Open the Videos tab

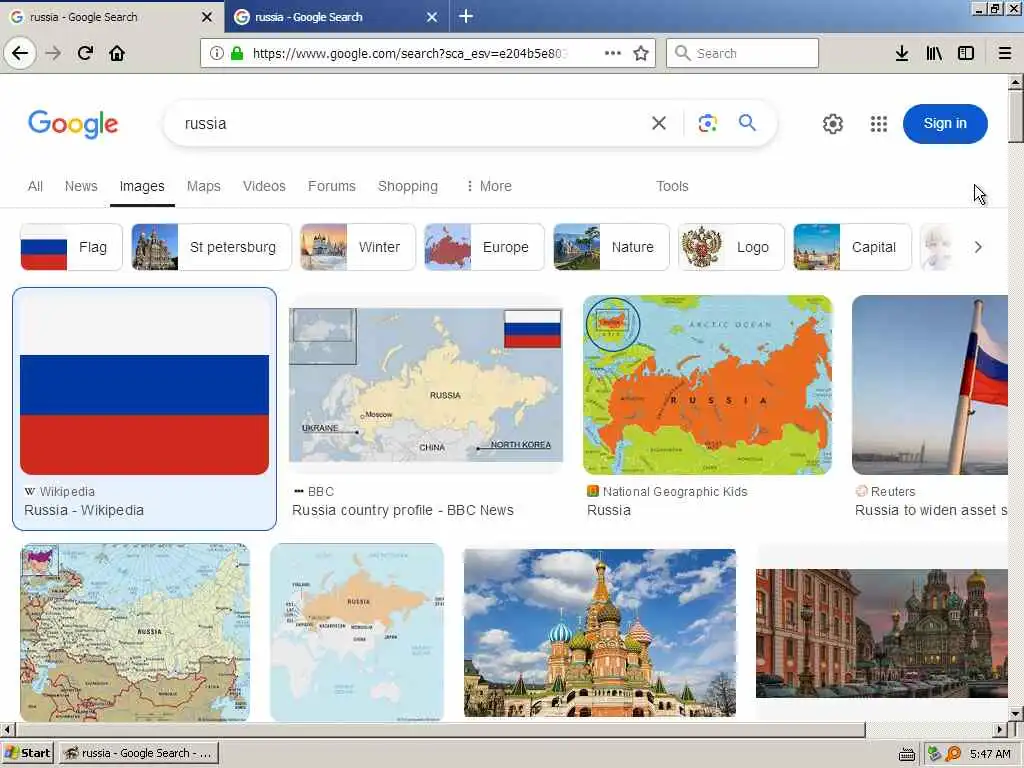click(x=264, y=186)
